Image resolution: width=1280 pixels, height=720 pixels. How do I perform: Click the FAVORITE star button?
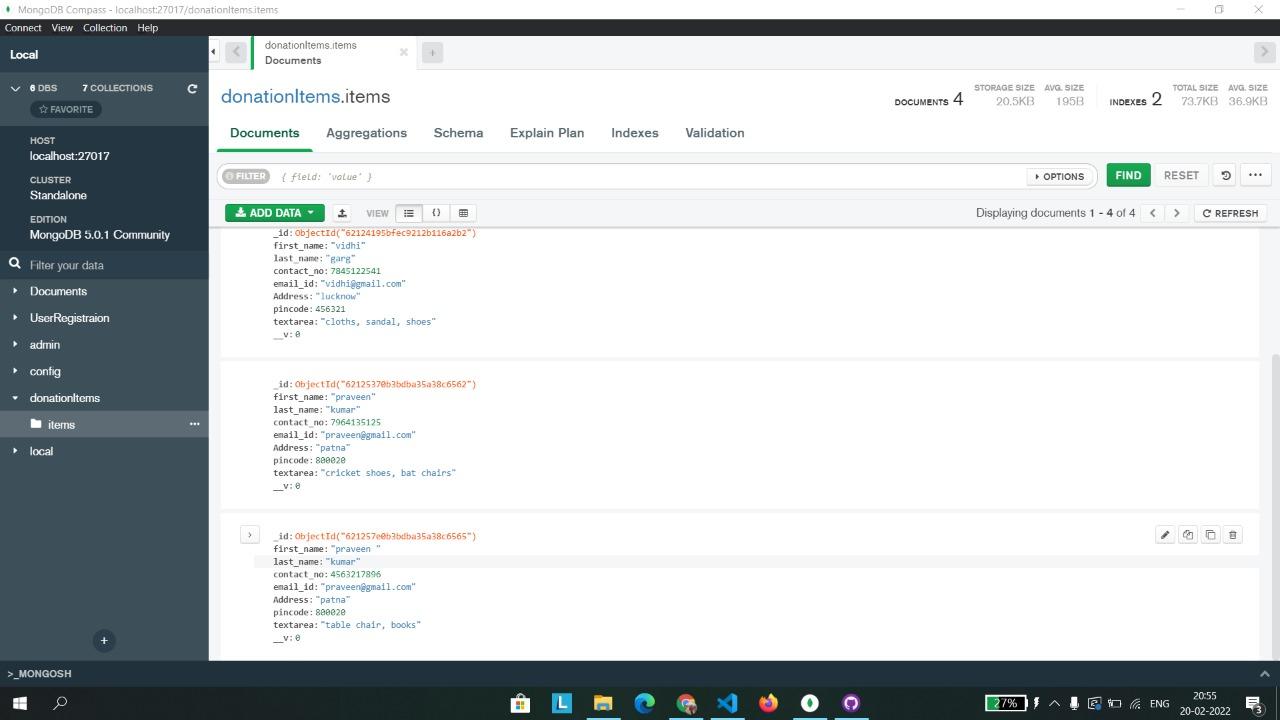[66, 109]
